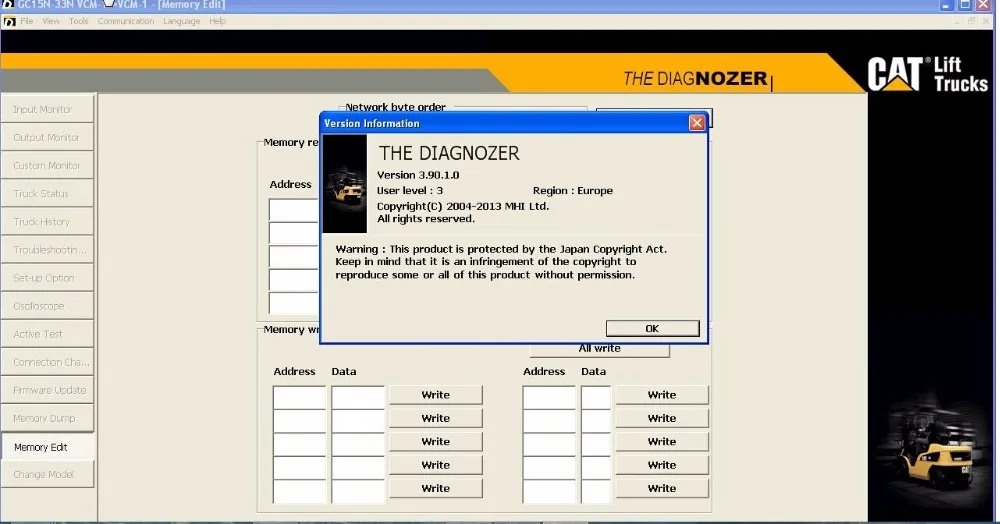1000x524 pixels.
Task: Open Custom Monitor panel
Action: (48, 165)
